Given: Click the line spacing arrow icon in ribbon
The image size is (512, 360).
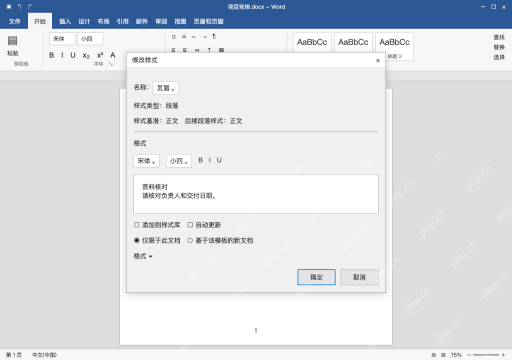Looking at the screenshot, I should point(209,50).
